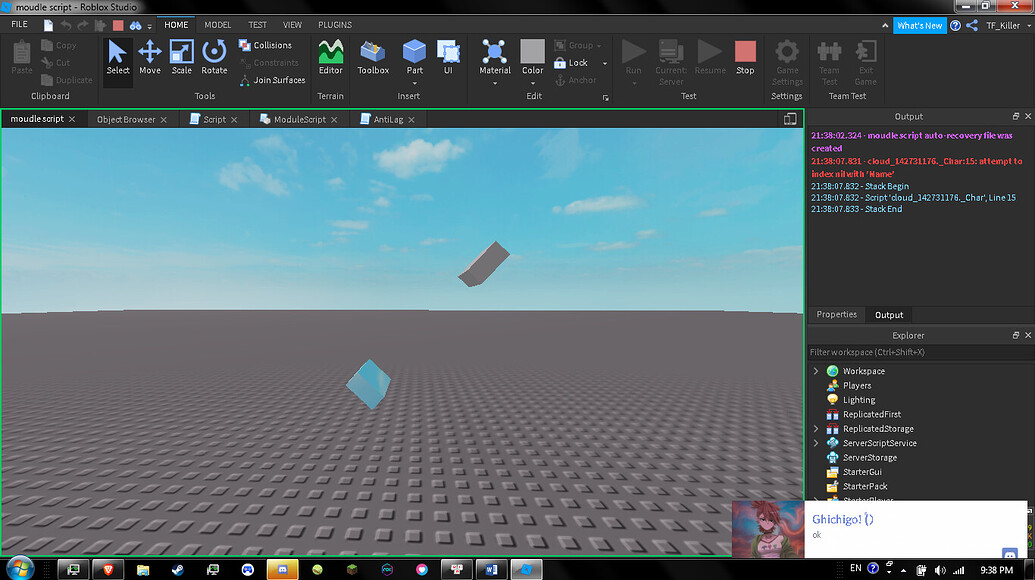Toggle Collisions on or off
The width and height of the screenshot is (1035, 580).
265,45
